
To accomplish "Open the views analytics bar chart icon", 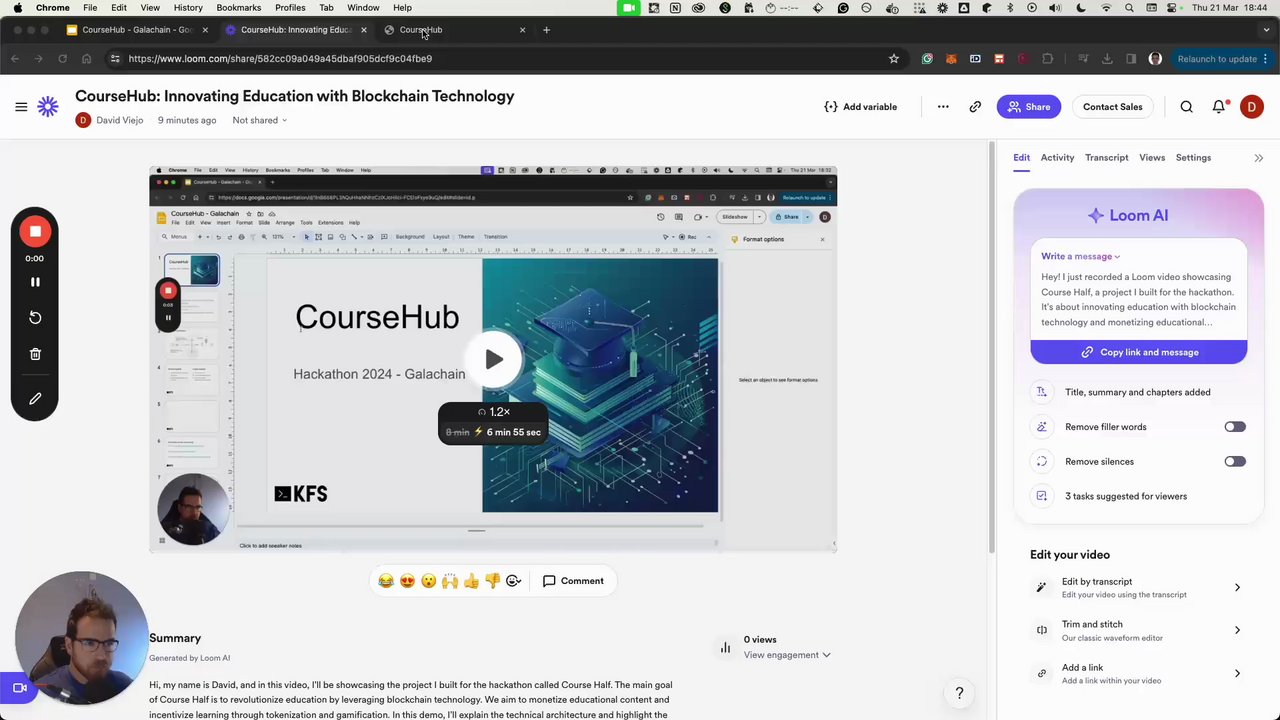I will [x=725, y=648].
